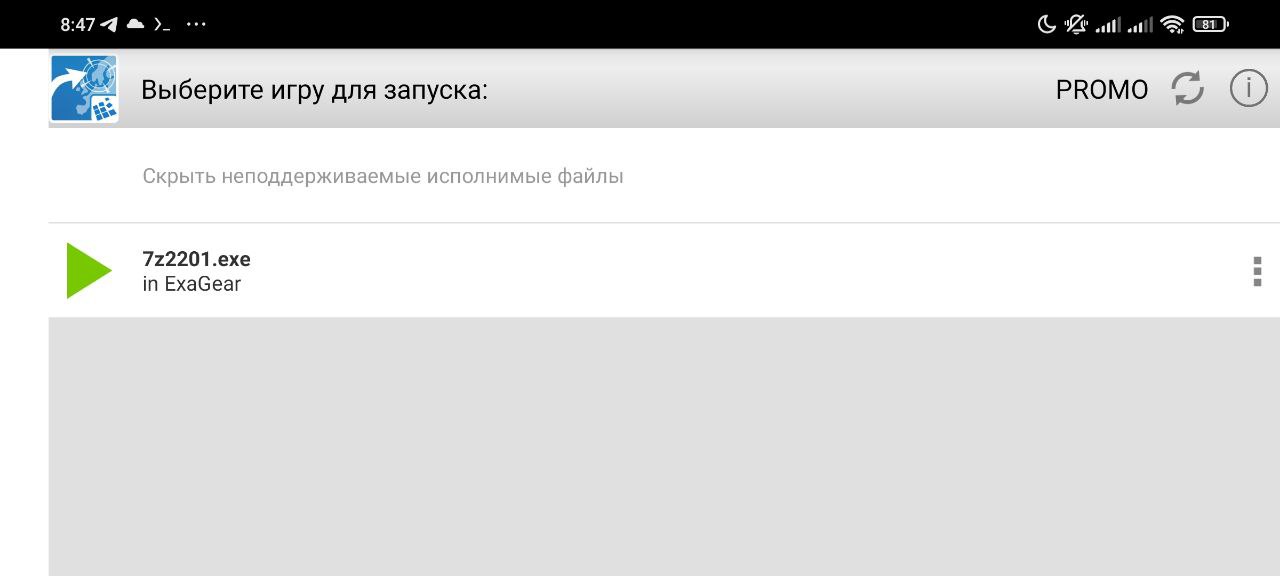Image resolution: width=1280 pixels, height=576 pixels.
Task: Open the three-dot menu for 7z2201.exe
Action: click(1257, 271)
